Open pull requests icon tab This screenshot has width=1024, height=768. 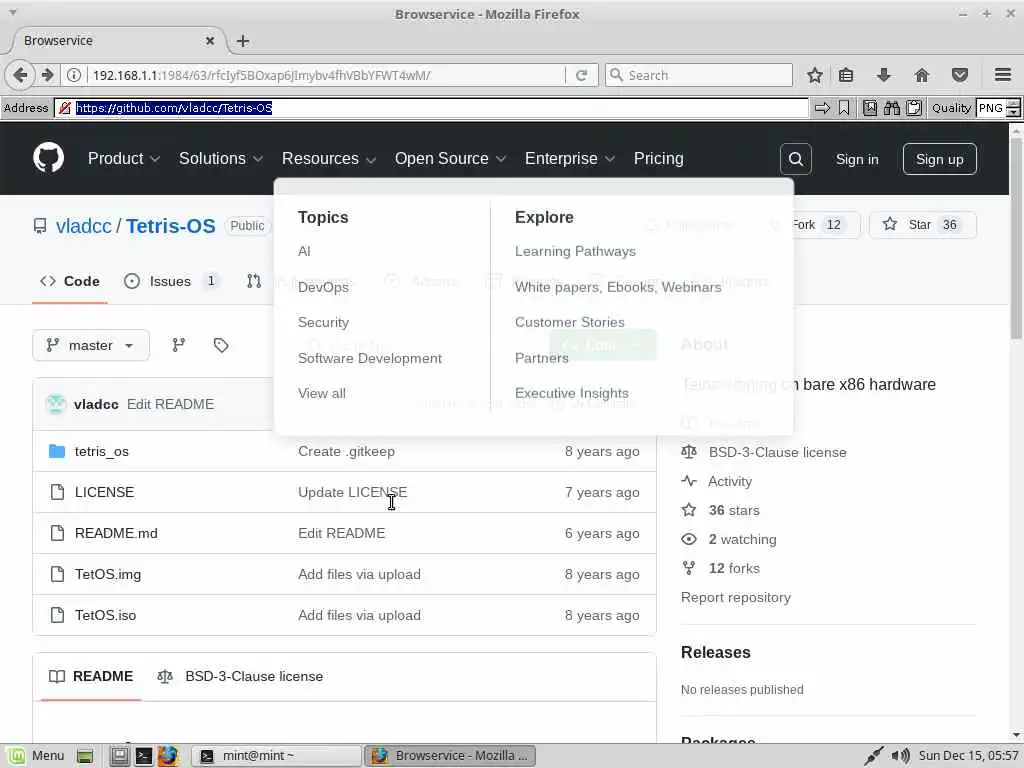pyautogui.click(x=254, y=281)
